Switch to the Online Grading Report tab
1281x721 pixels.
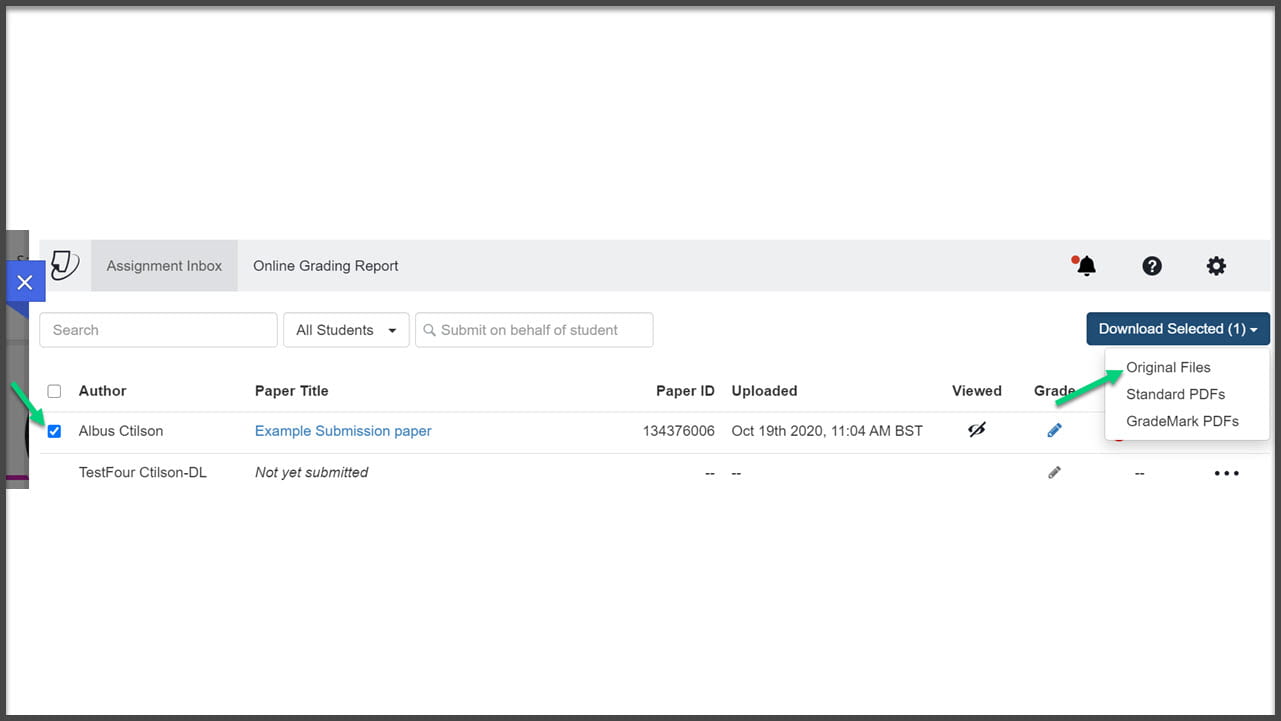pos(326,266)
